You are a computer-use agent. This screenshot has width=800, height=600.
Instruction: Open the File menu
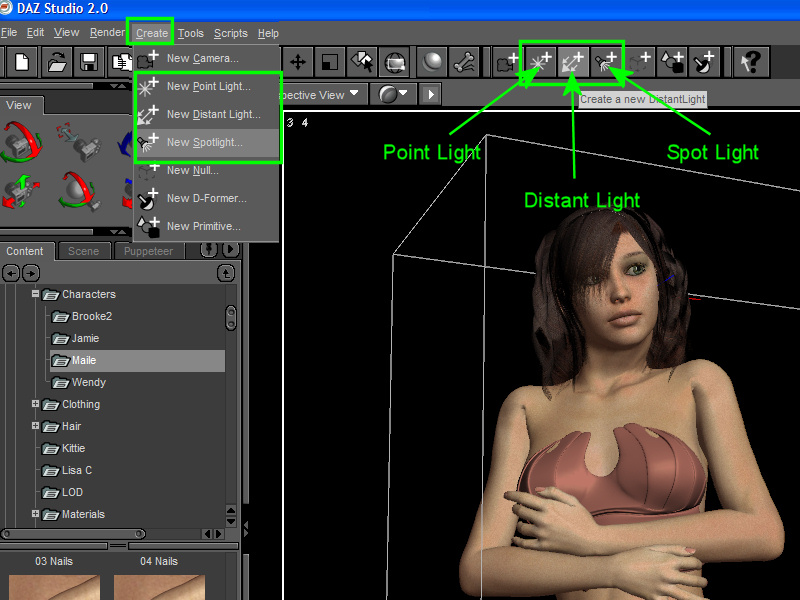coord(9,33)
